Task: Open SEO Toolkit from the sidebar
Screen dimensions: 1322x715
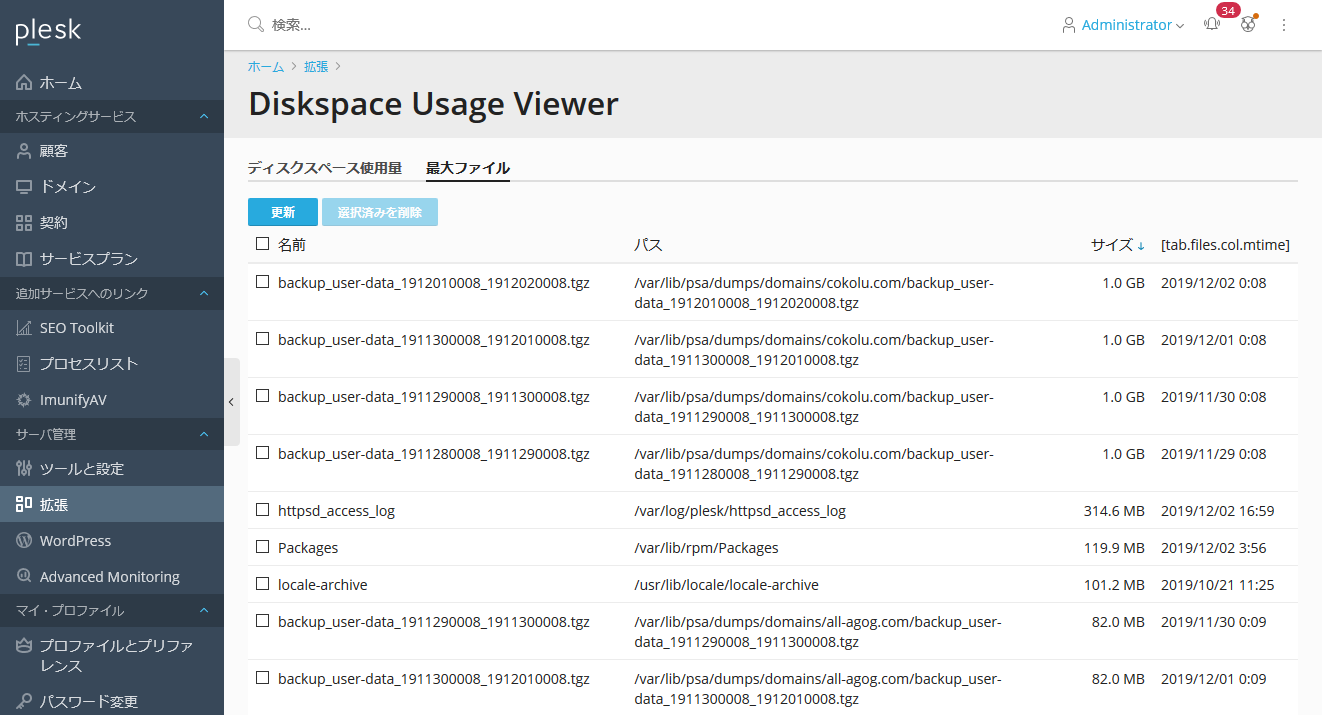Action: click(76, 328)
